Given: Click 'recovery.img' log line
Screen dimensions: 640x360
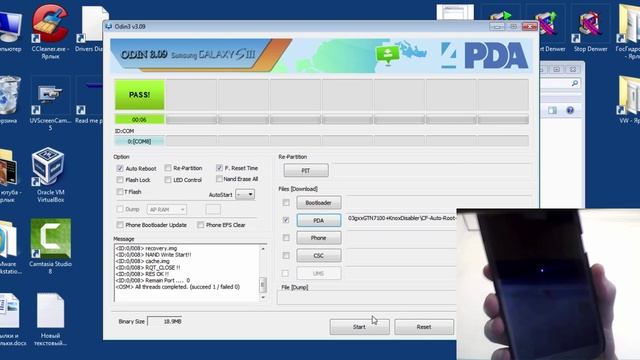Looking at the screenshot, I should click(x=146, y=248).
